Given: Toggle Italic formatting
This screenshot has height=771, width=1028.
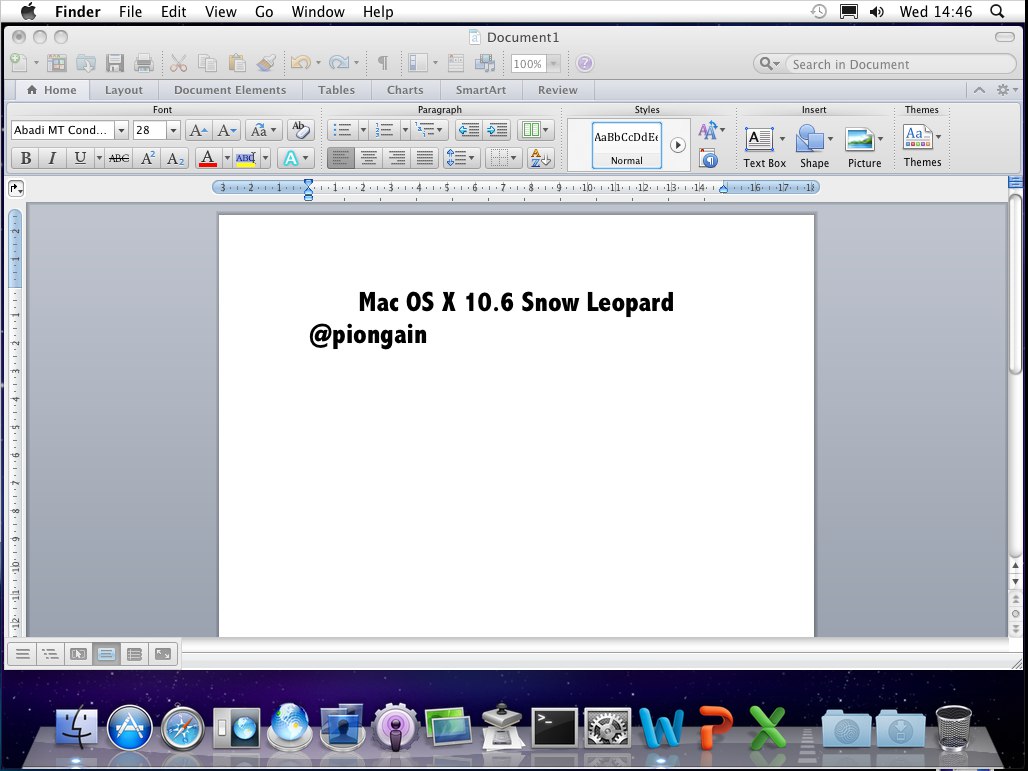Looking at the screenshot, I should (x=52, y=158).
